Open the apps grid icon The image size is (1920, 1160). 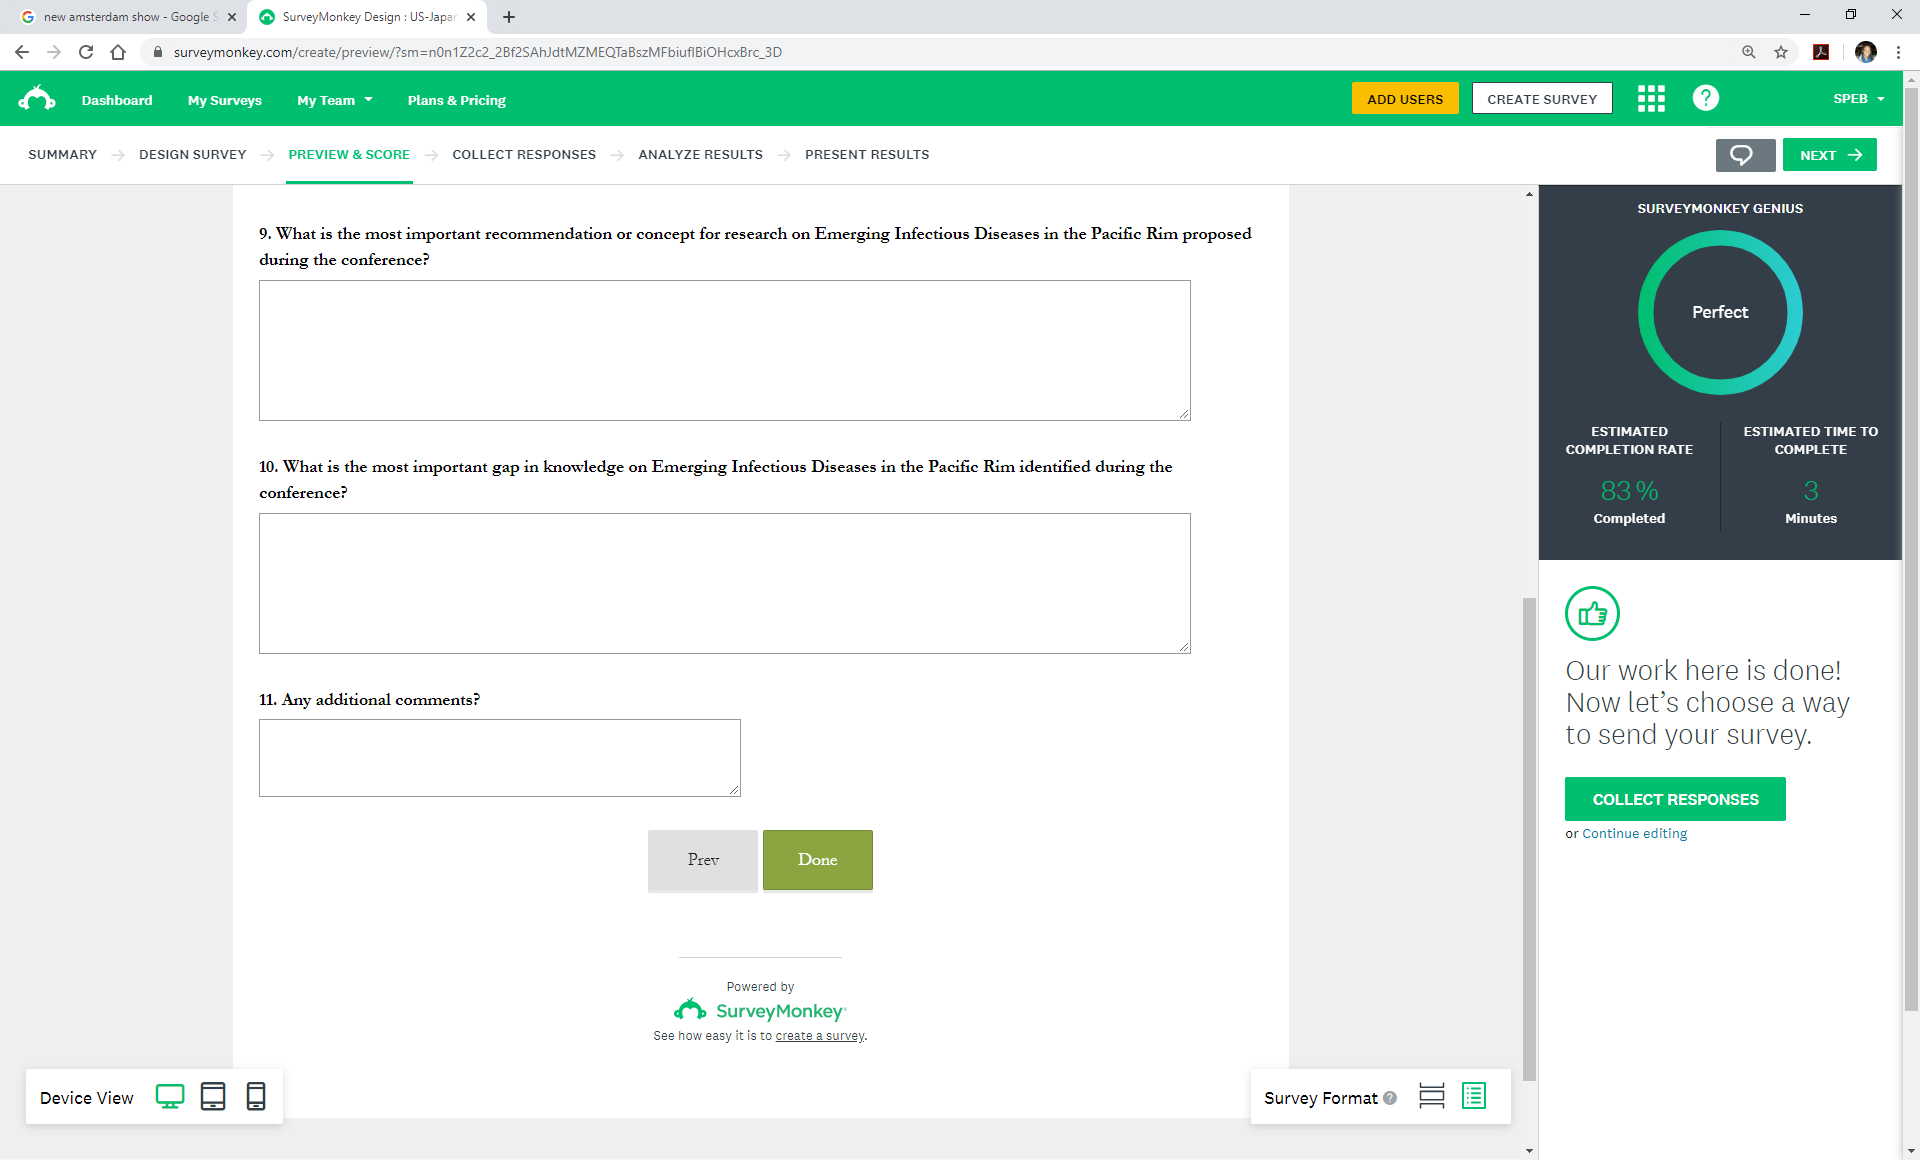click(1651, 98)
